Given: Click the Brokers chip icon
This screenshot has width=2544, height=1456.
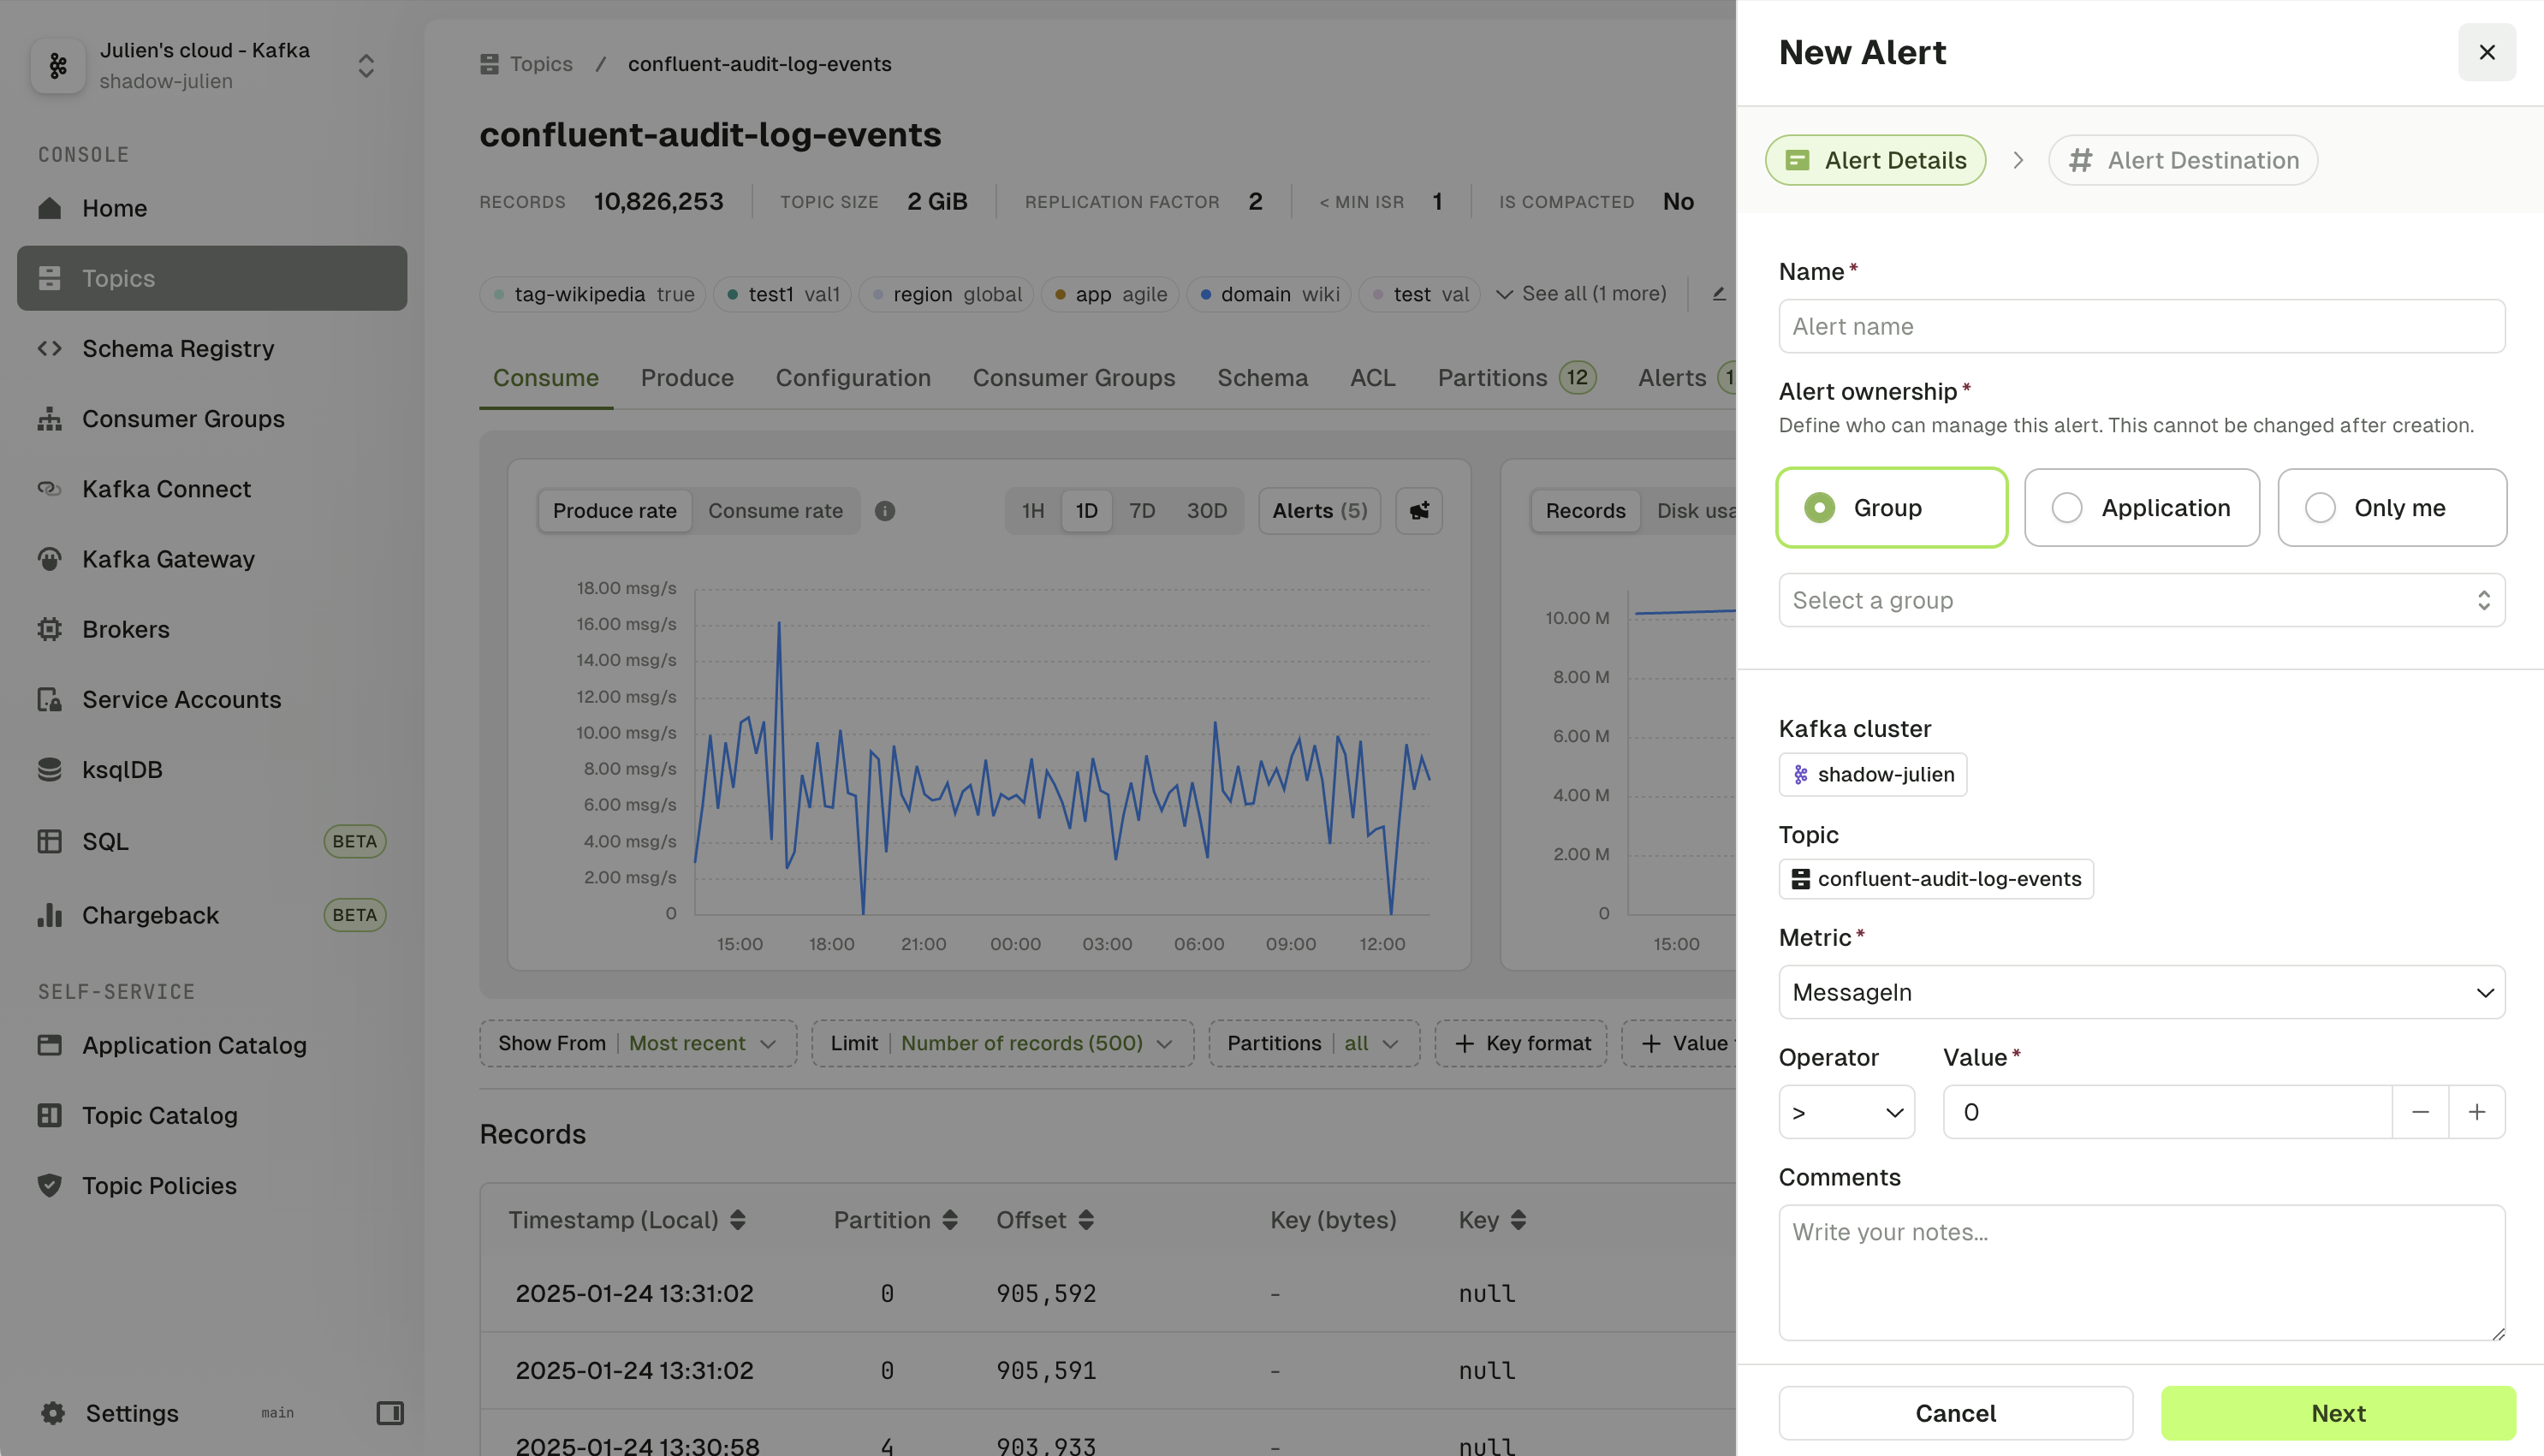Looking at the screenshot, I should (49, 629).
